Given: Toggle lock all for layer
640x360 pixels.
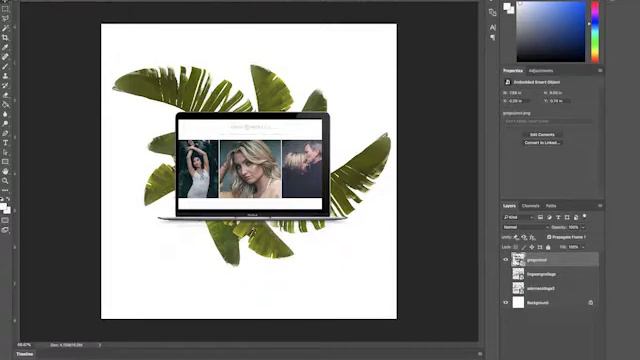Looking at the screenshot, I should coord(548,247).
